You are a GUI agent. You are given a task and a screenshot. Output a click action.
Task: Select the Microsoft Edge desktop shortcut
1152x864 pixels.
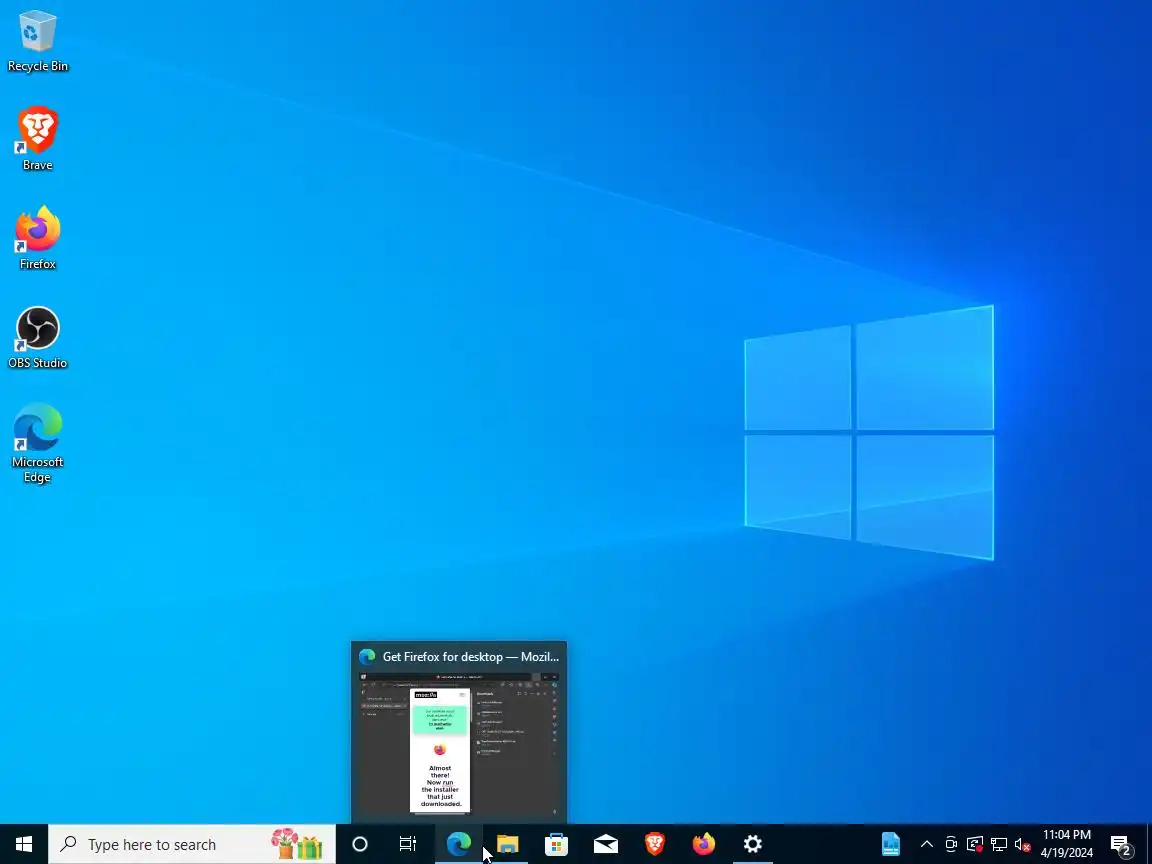coord(37,443)
